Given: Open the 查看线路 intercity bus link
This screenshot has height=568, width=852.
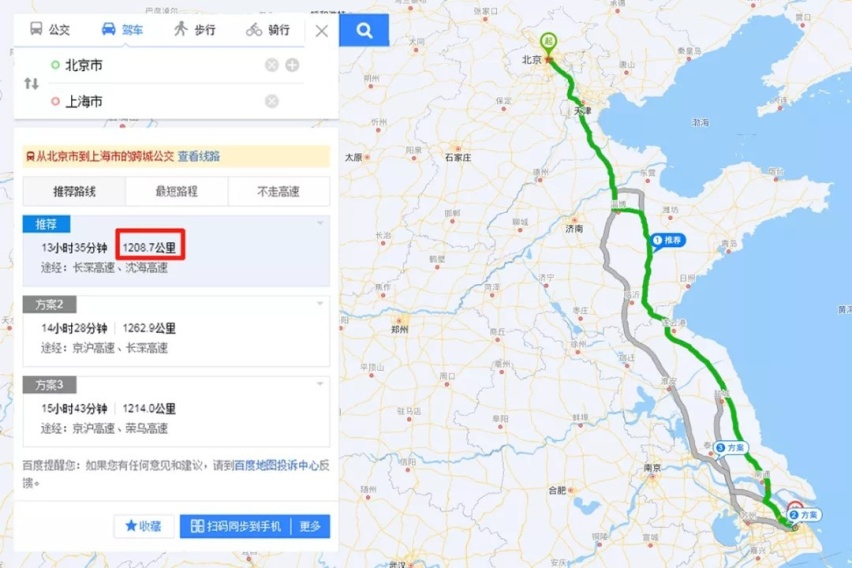Looking at the screenshot, I should 199,157.
